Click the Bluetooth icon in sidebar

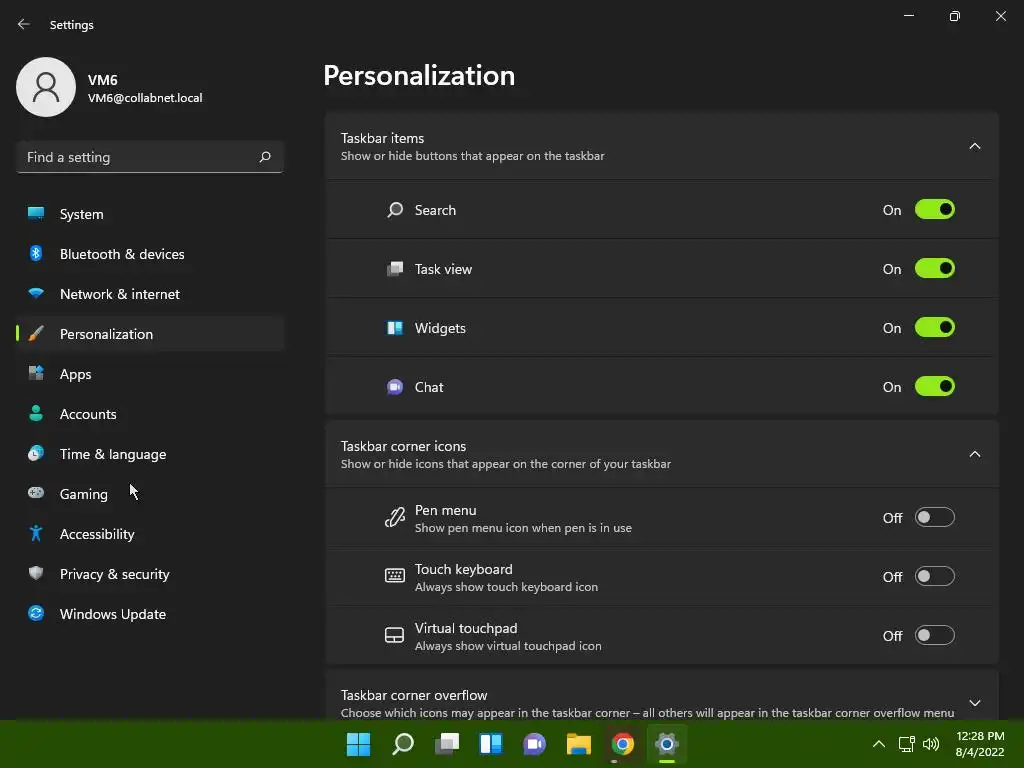click(x=36, y=253)
